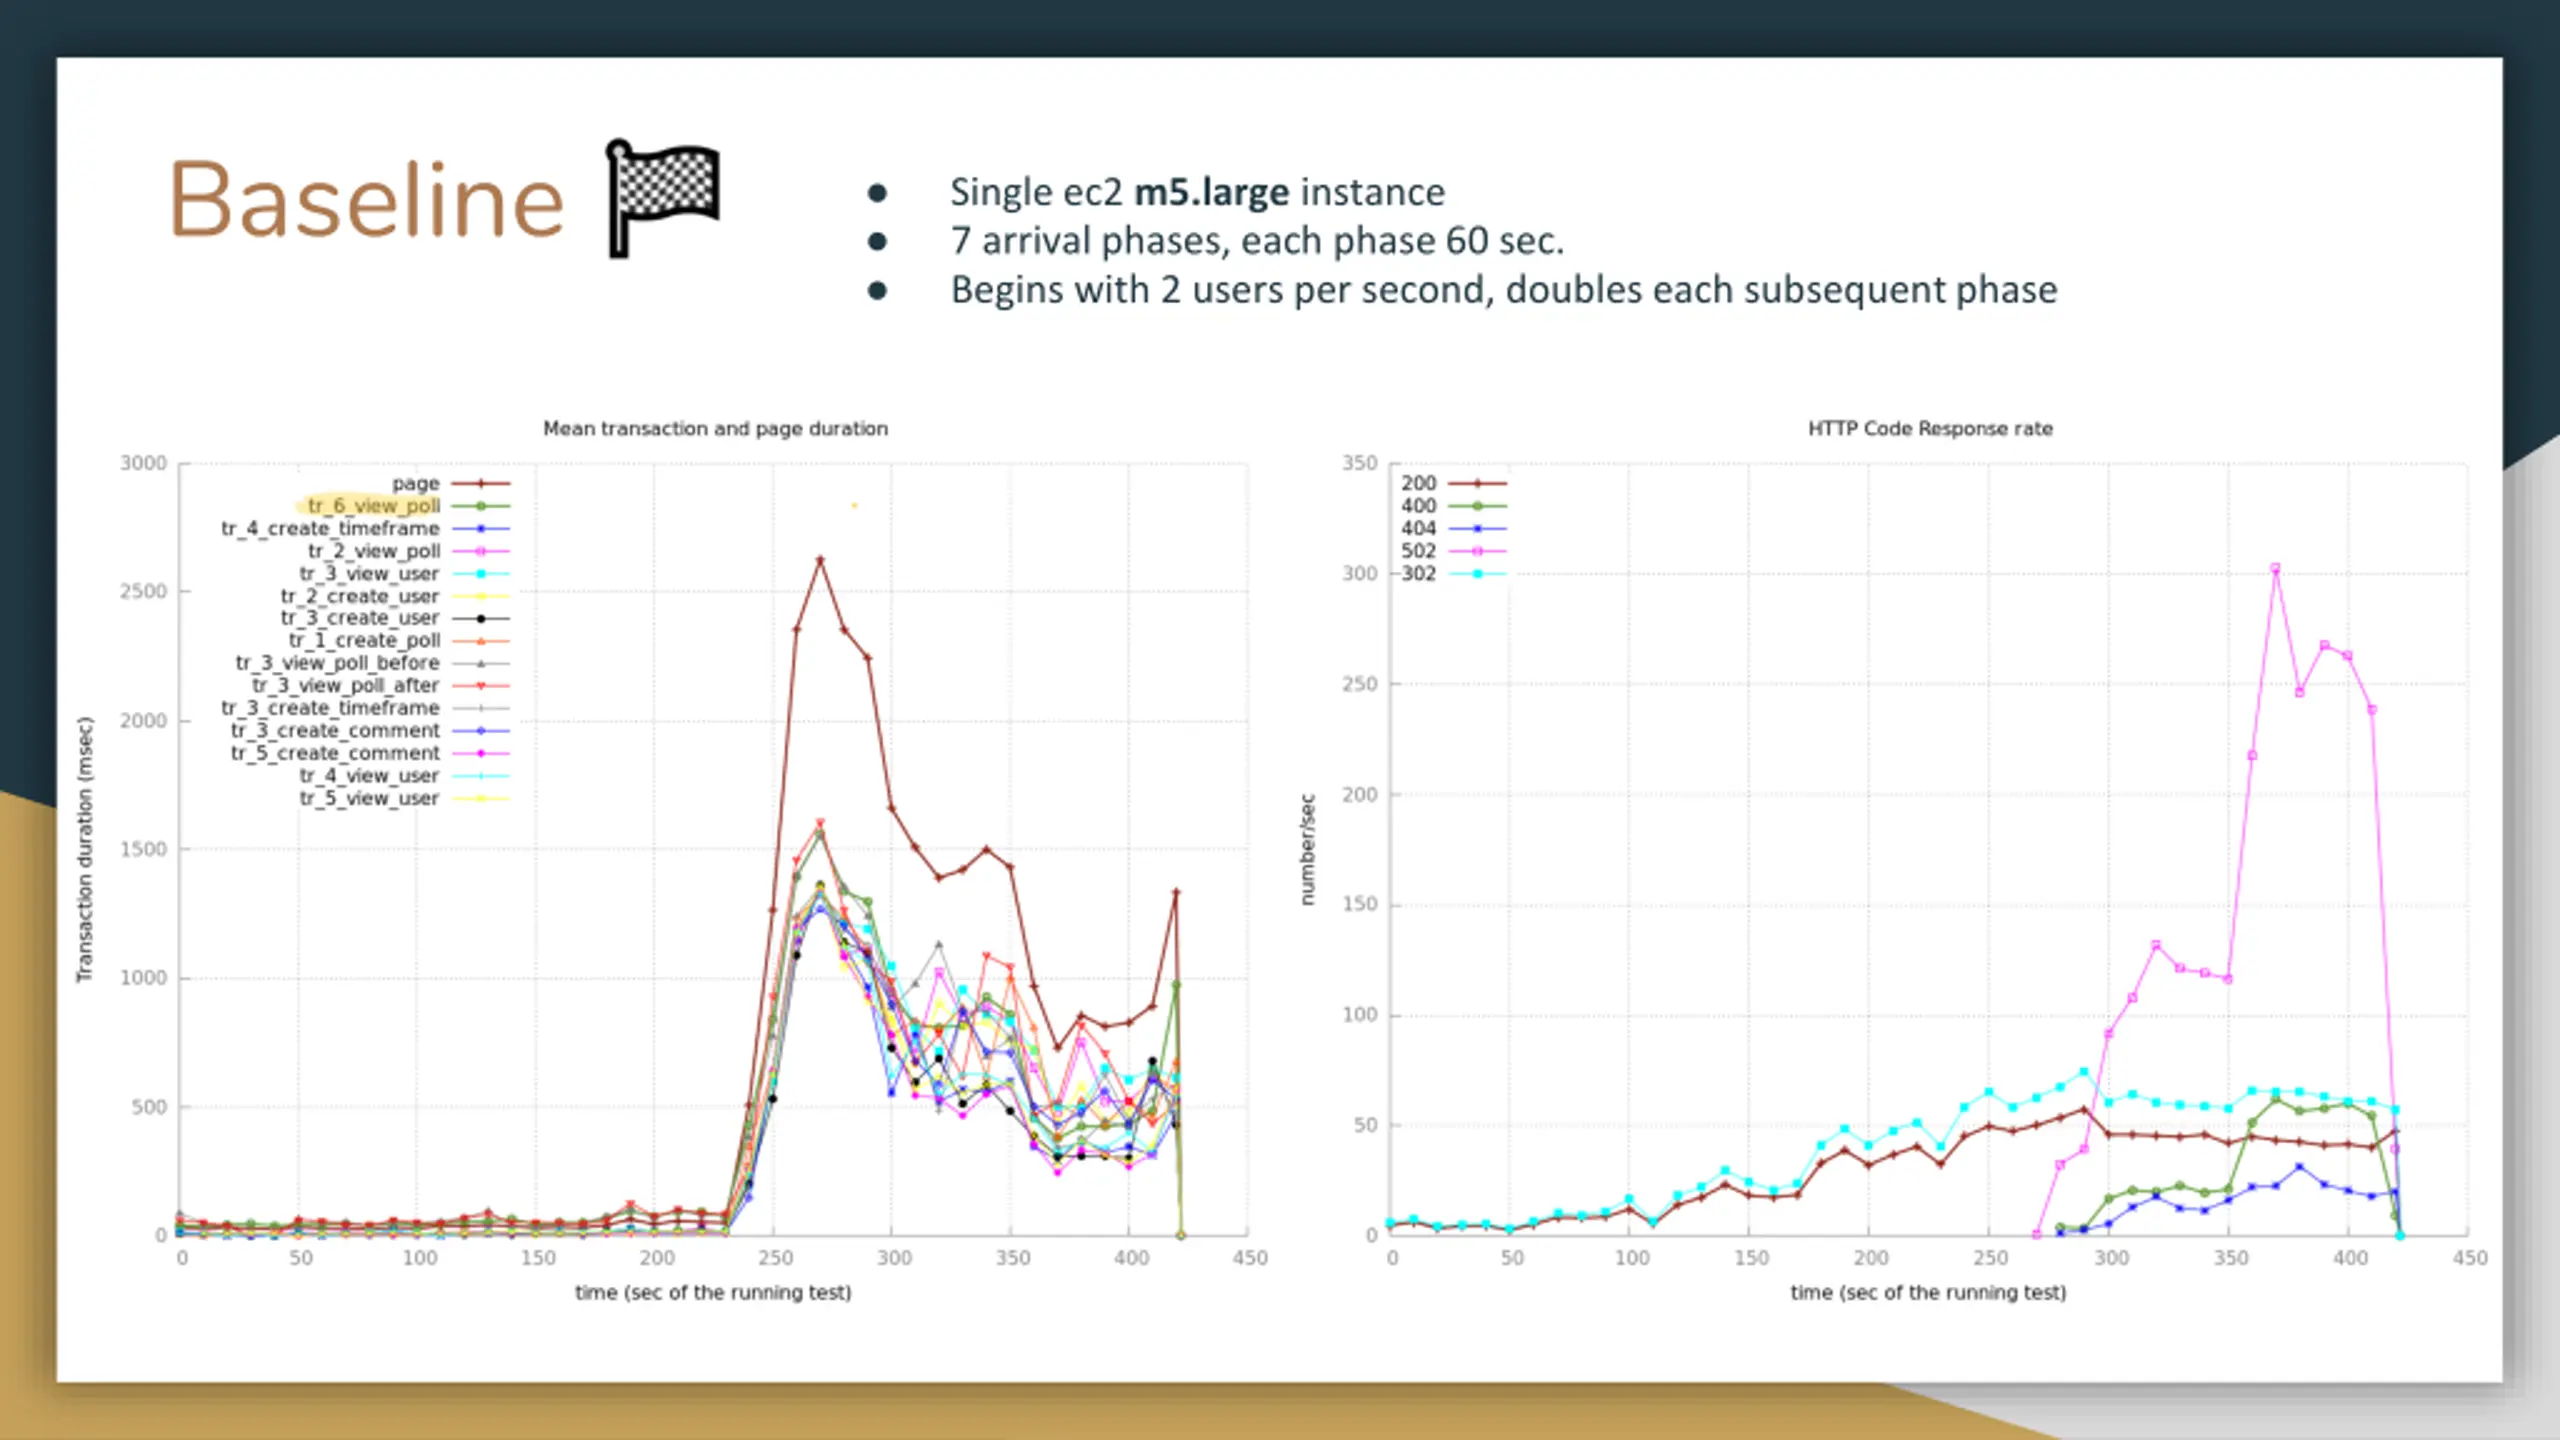Click the m5.large bold text
The height and width of the screenshot is (1440, 2560).
click(x=1211, y=192)
